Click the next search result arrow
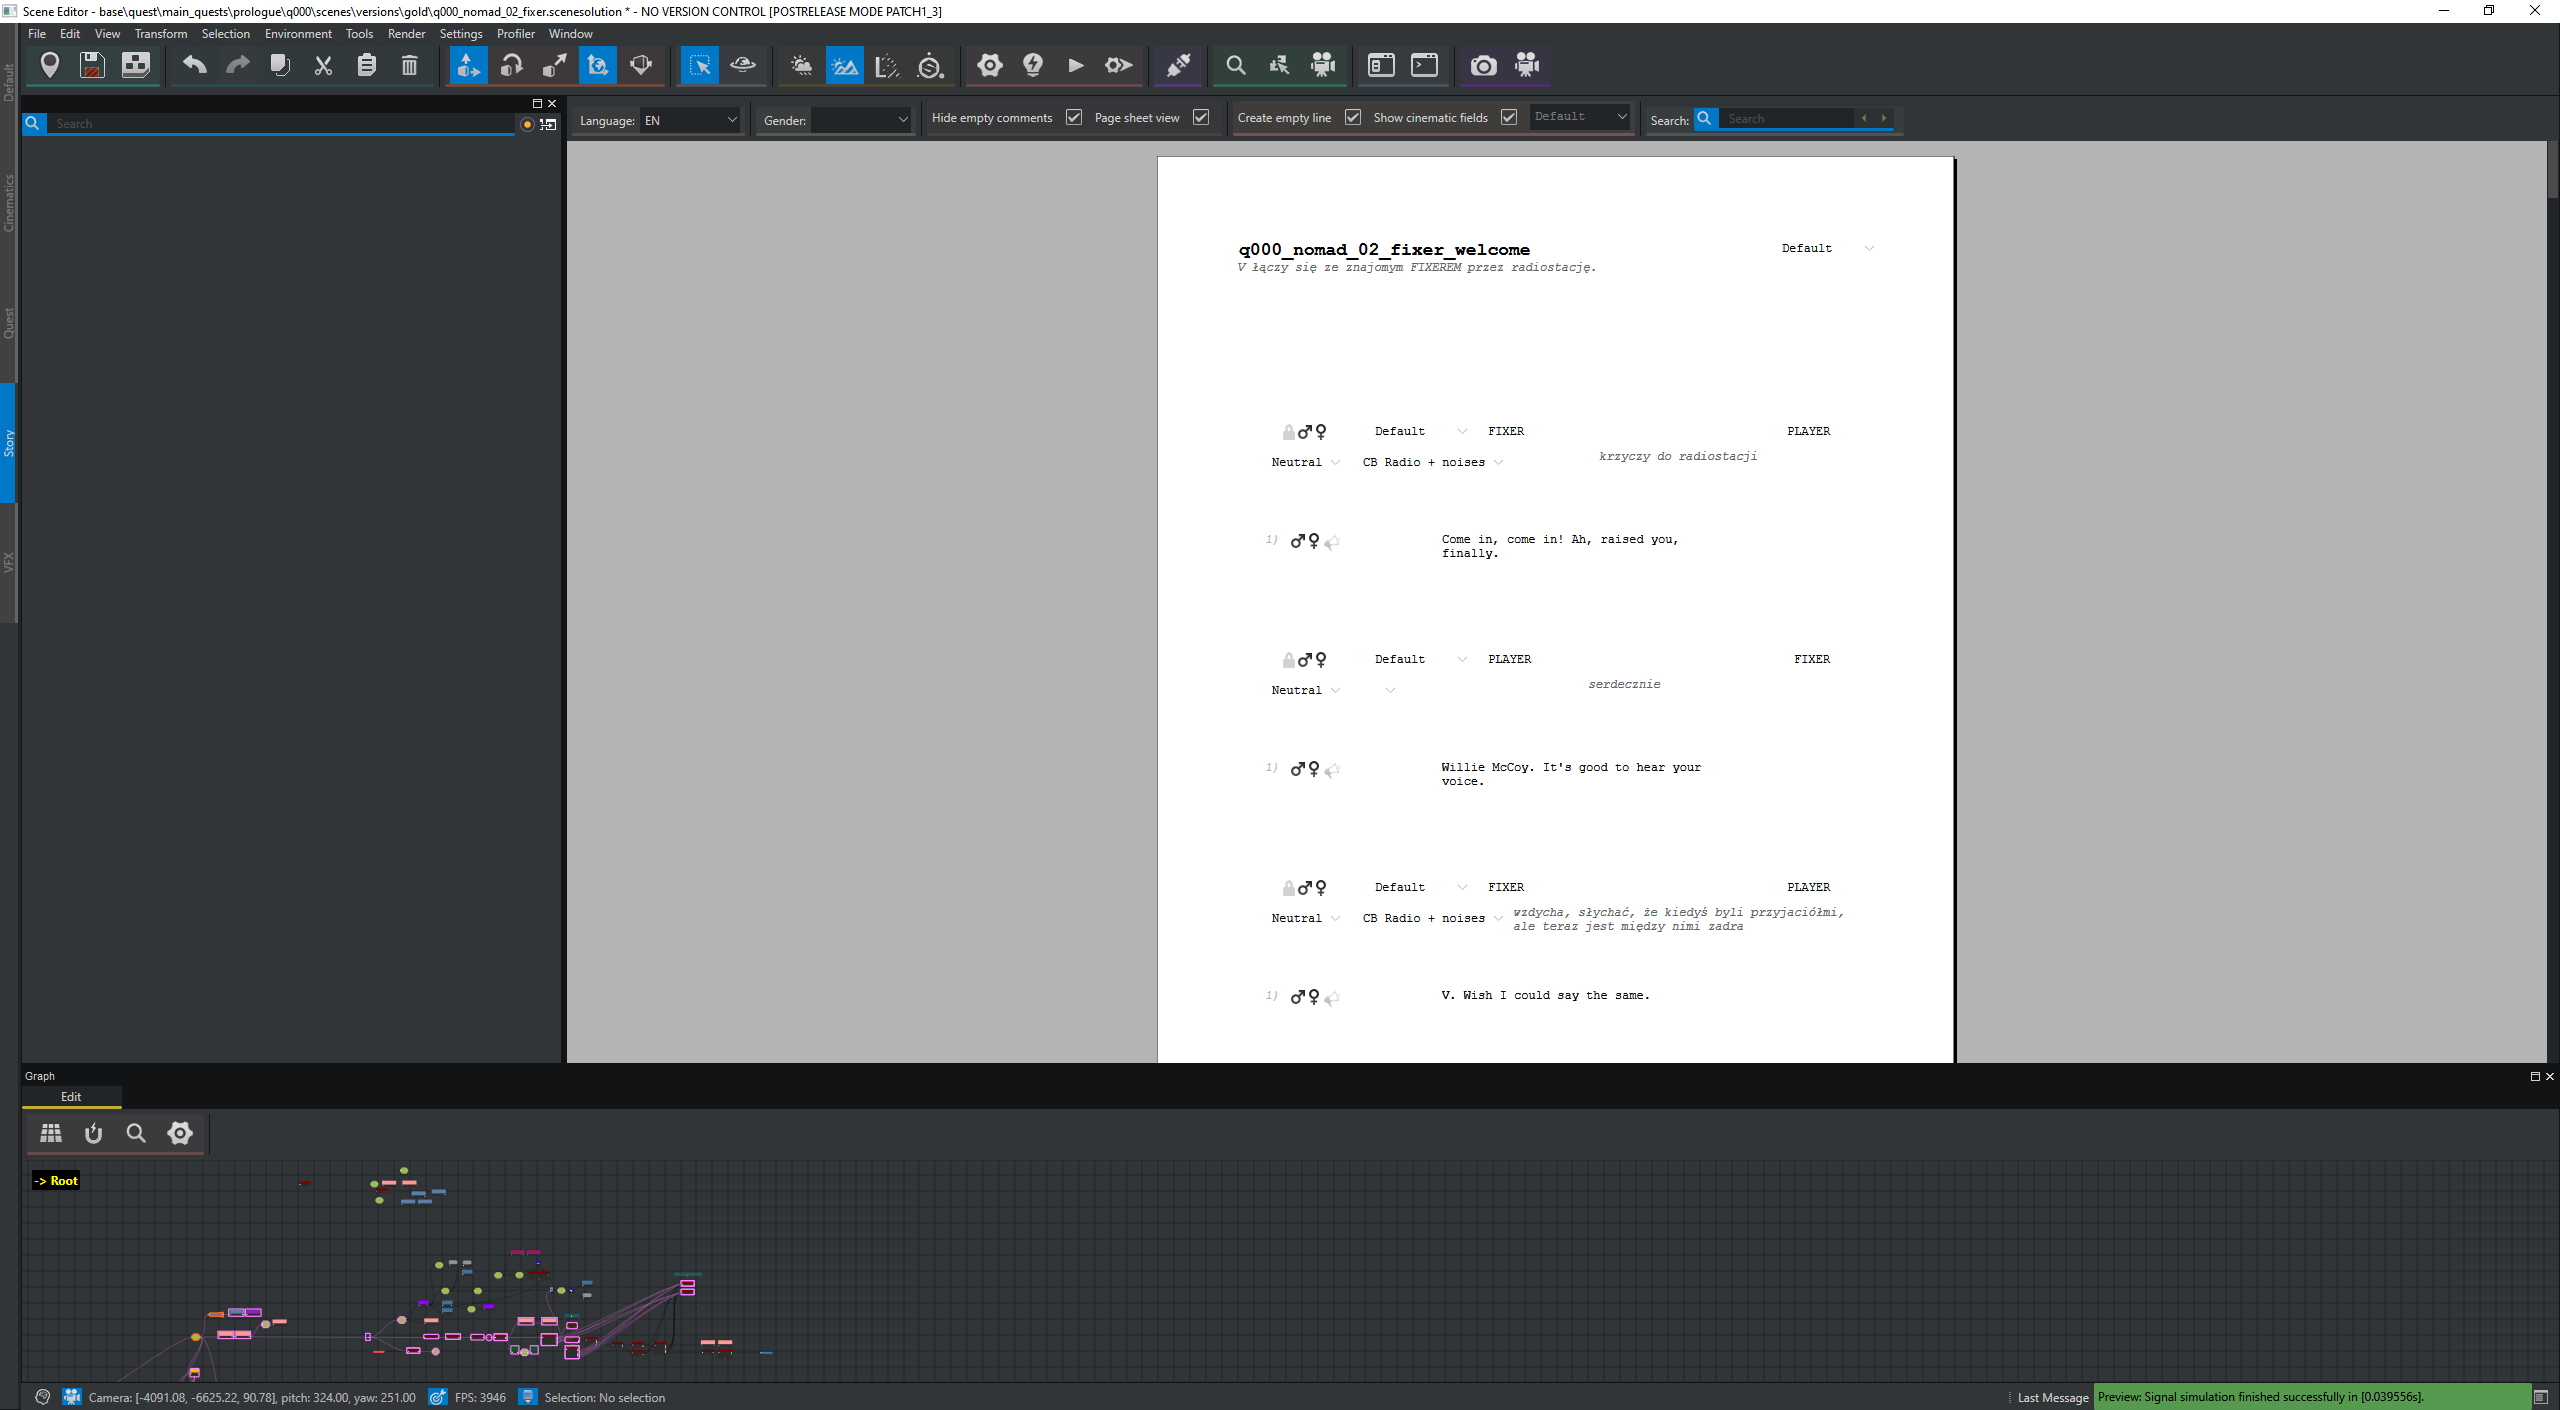The image size is (2560, 1410). (1884, 118)
